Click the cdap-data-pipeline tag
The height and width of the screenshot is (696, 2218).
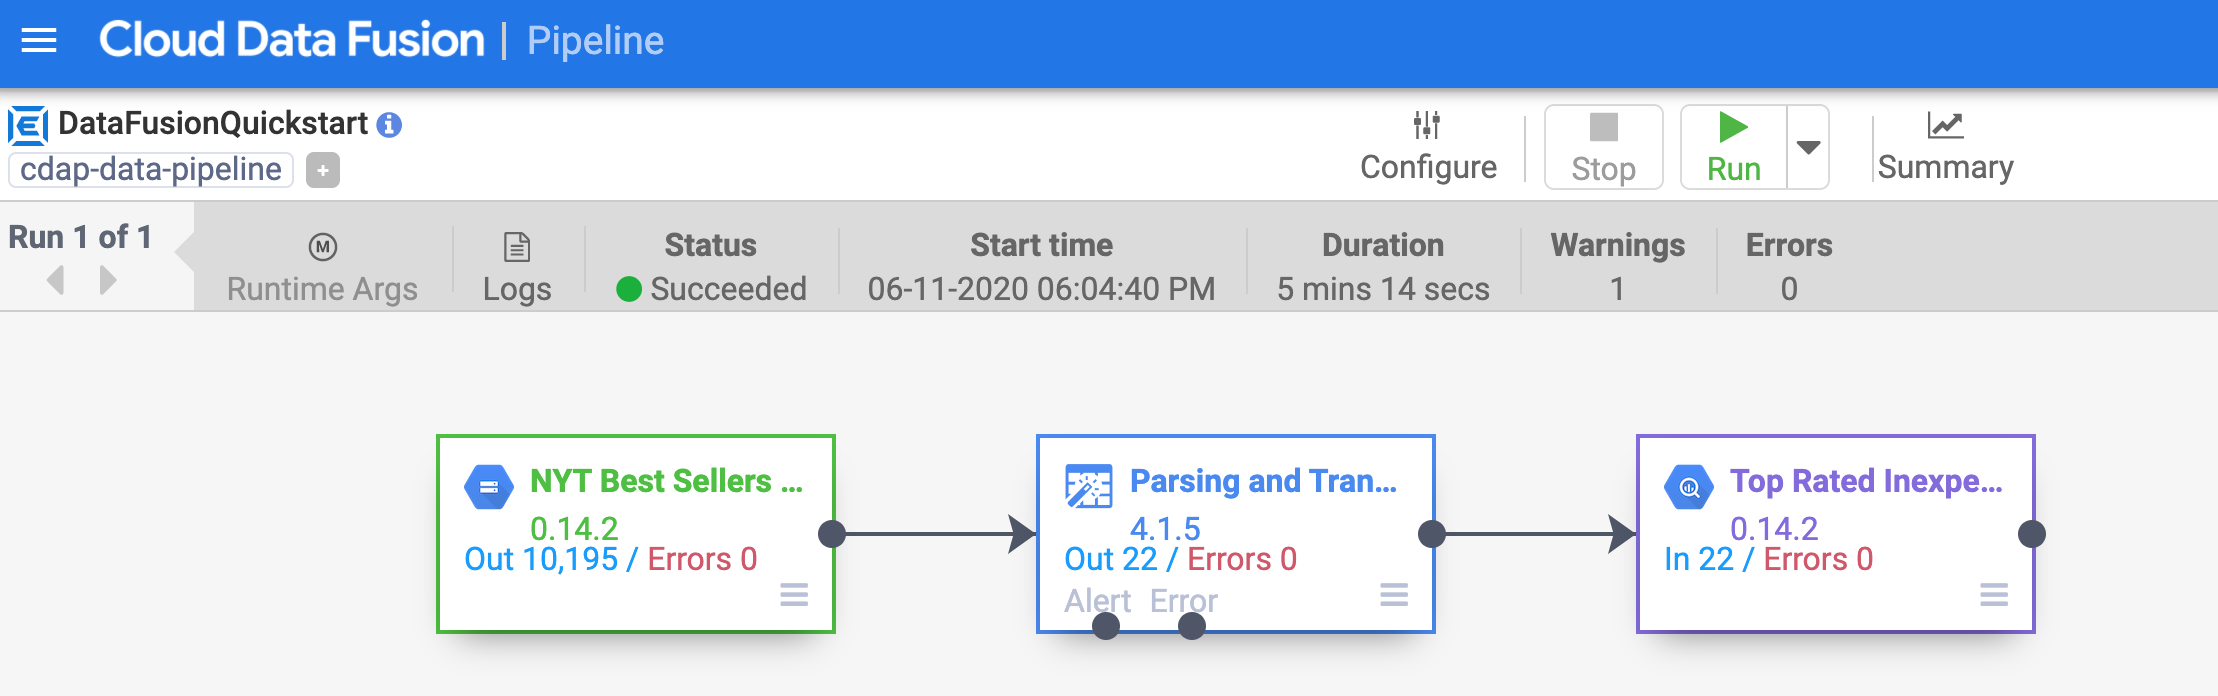click(151, 170)
